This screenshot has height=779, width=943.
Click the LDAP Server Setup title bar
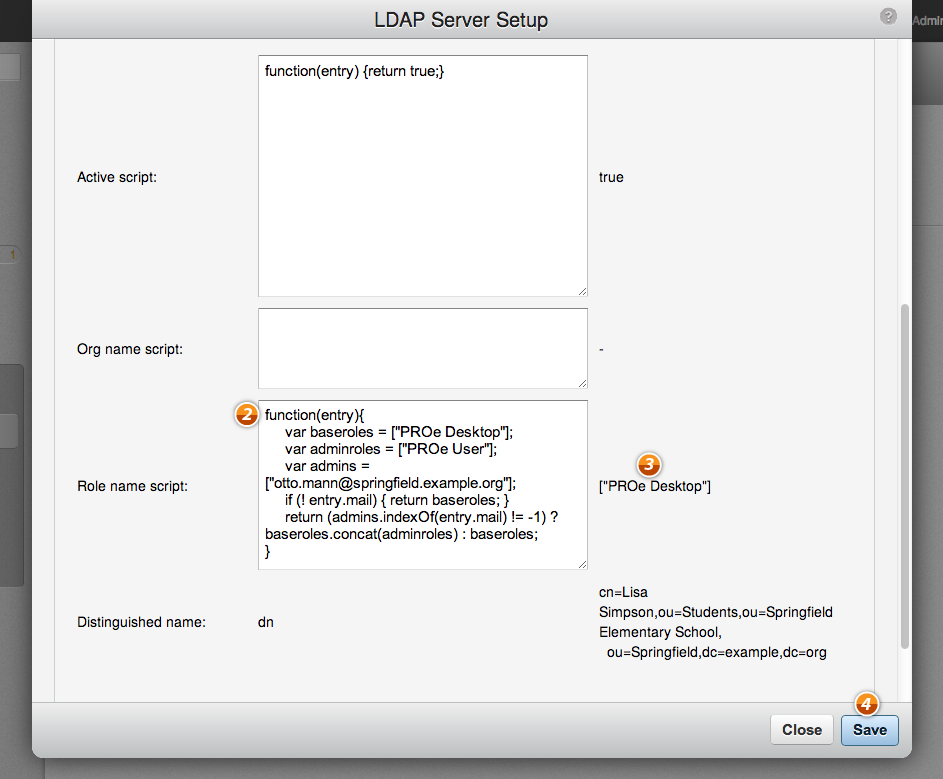[460, 20]
